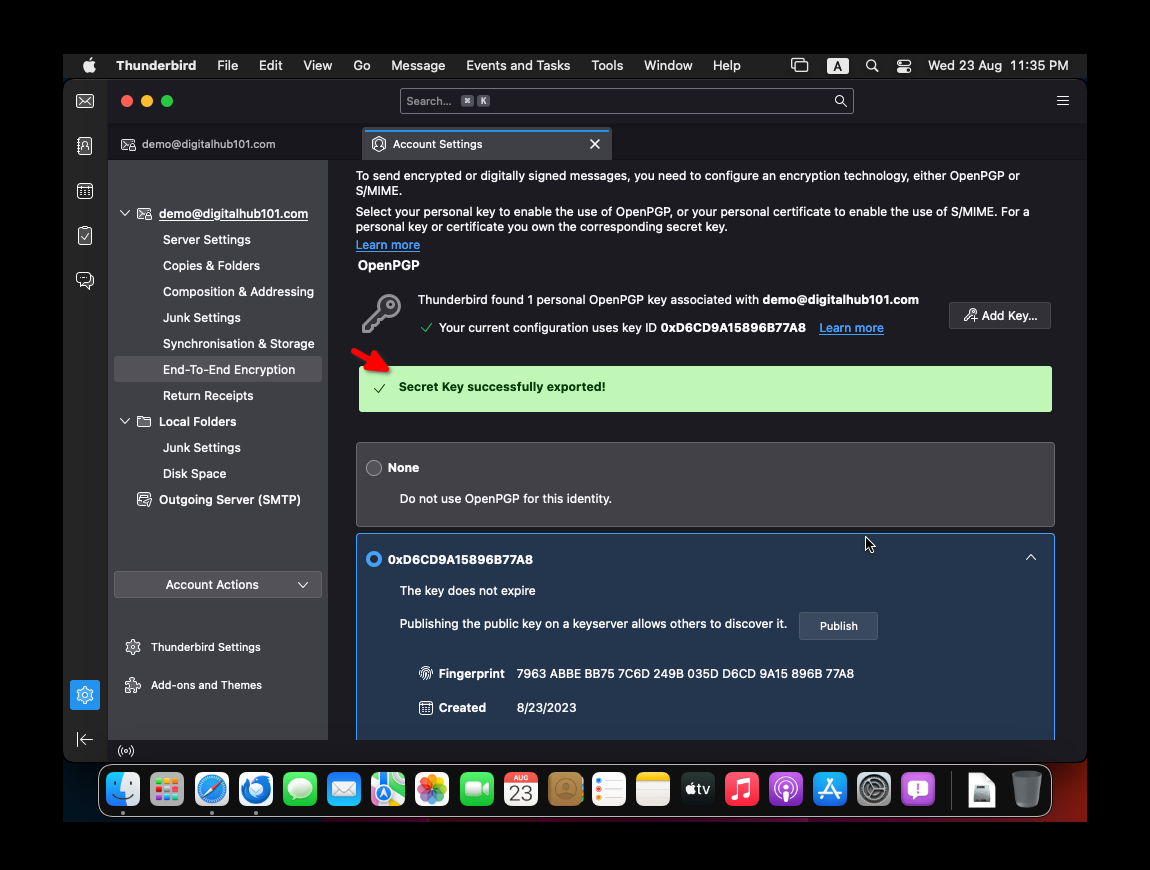Open Spotlight search in the menu bar

point(872,66)
